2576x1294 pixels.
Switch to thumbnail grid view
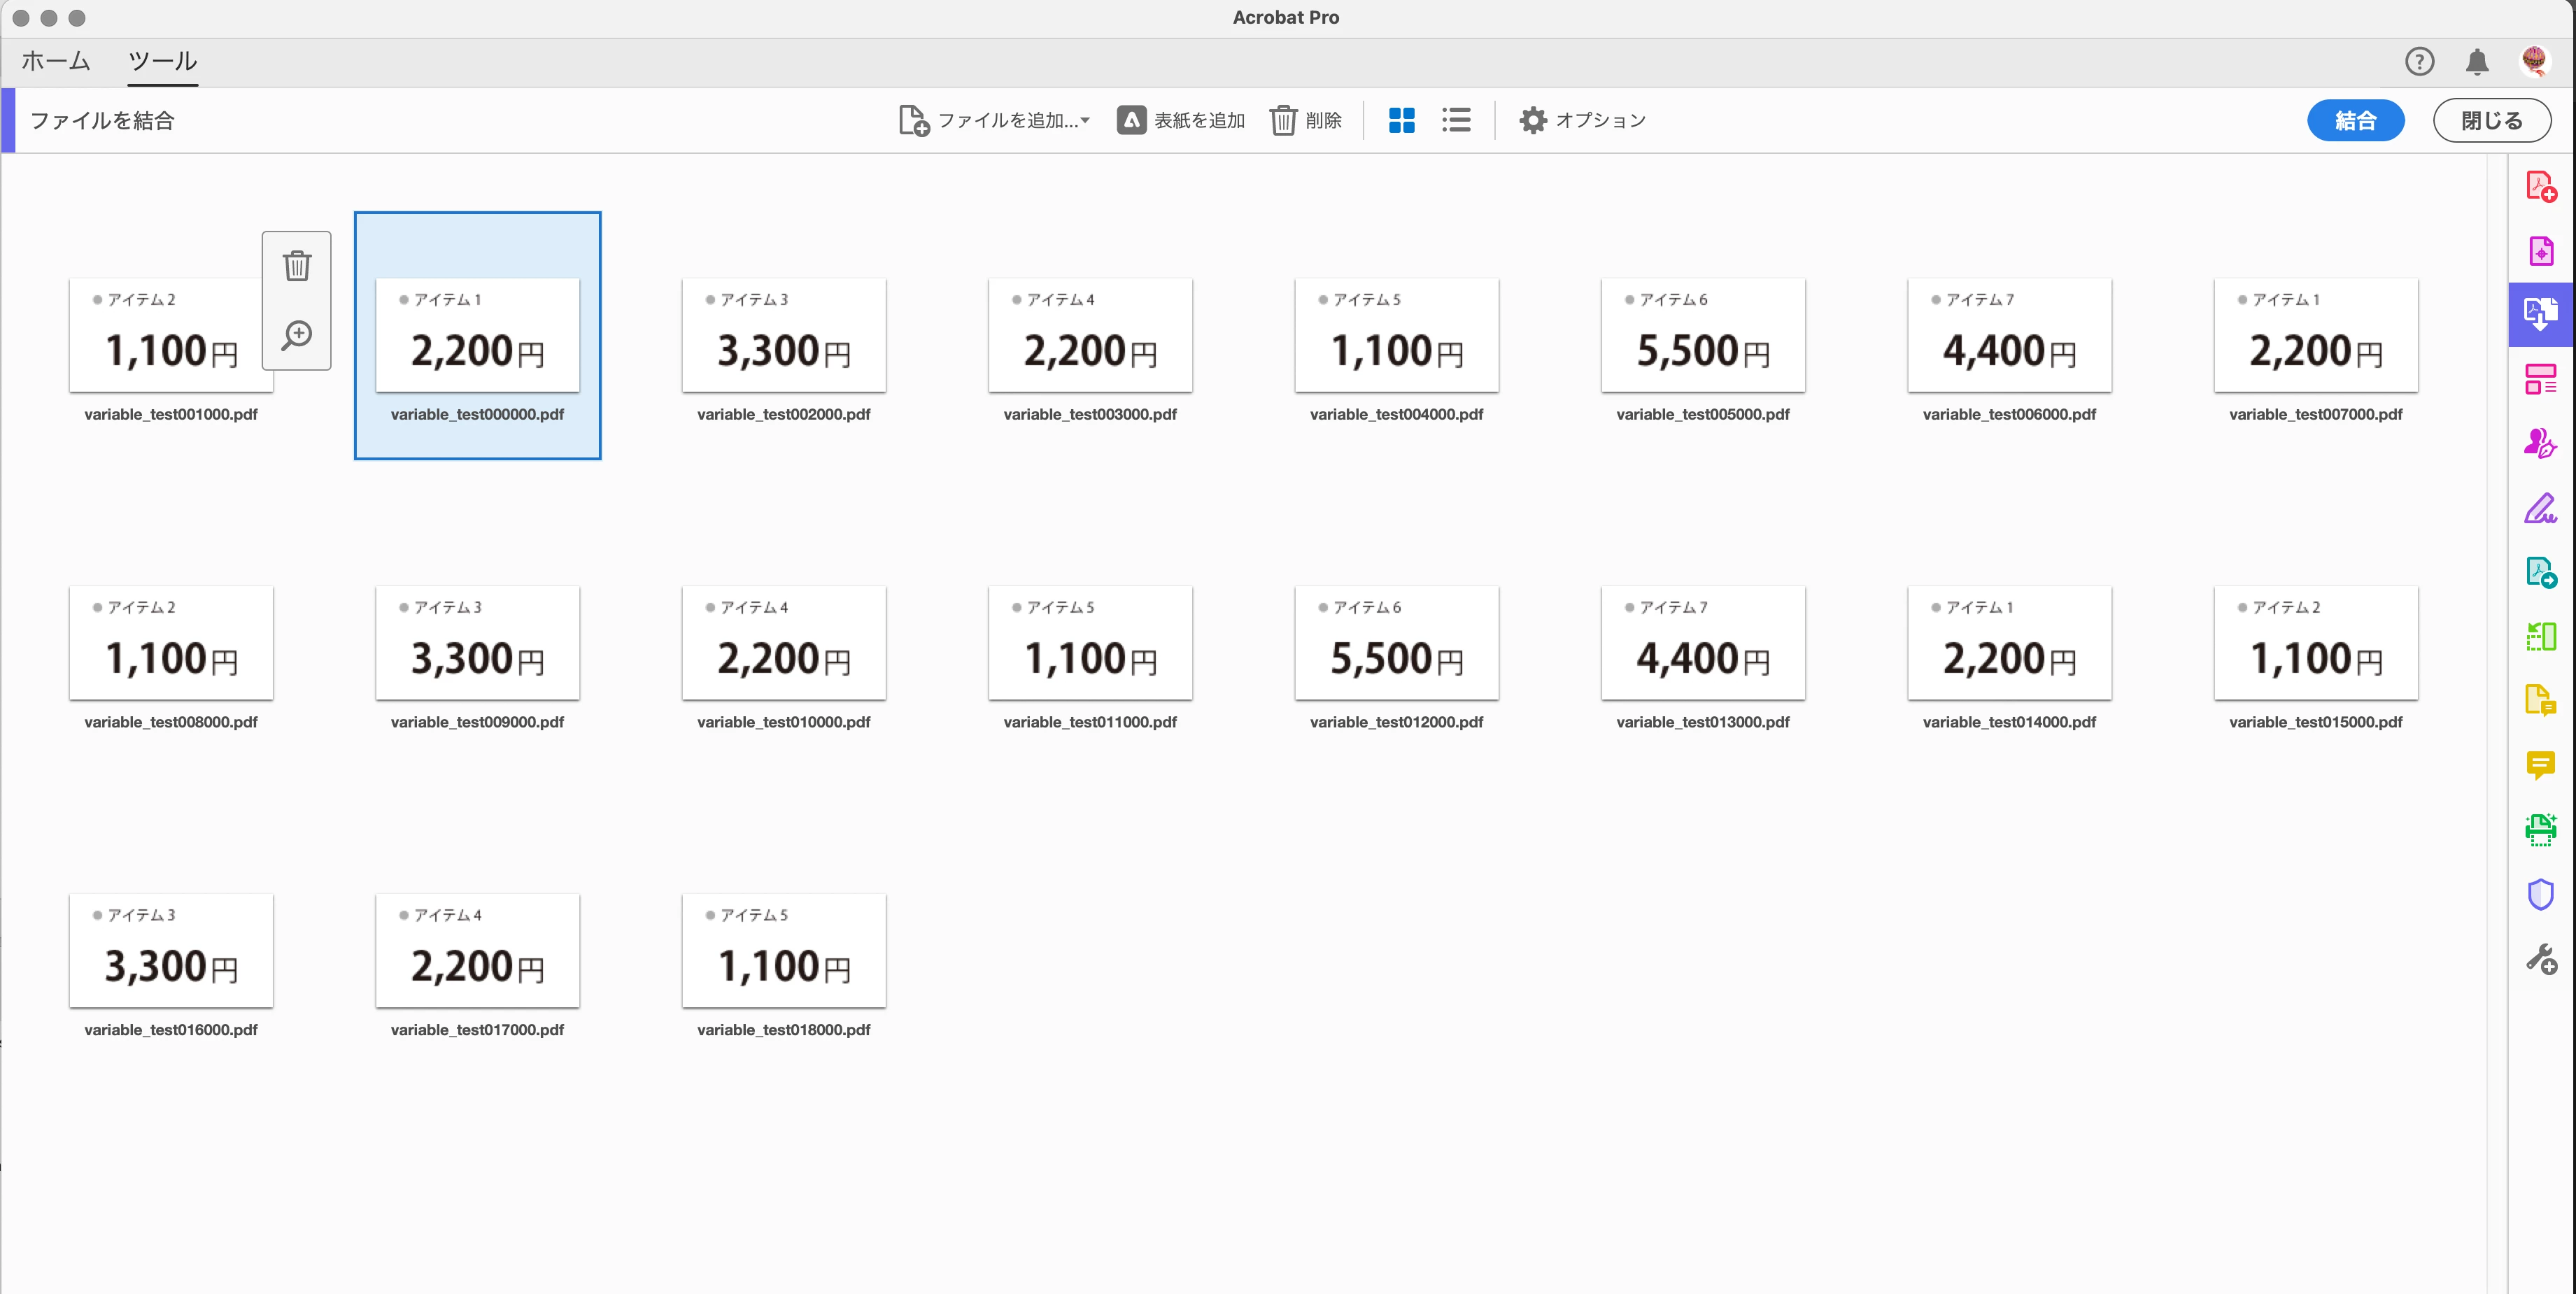(x=1401, y=120)
